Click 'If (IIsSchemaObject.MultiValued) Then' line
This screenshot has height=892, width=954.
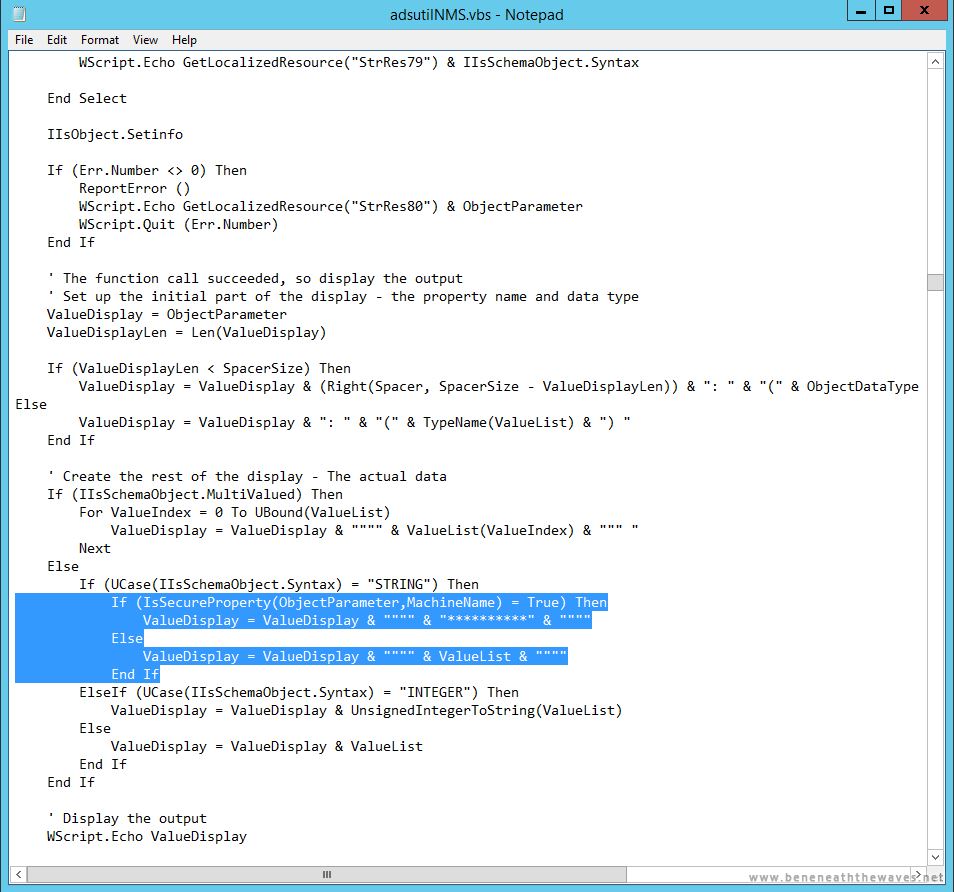[x=195, y=495]
